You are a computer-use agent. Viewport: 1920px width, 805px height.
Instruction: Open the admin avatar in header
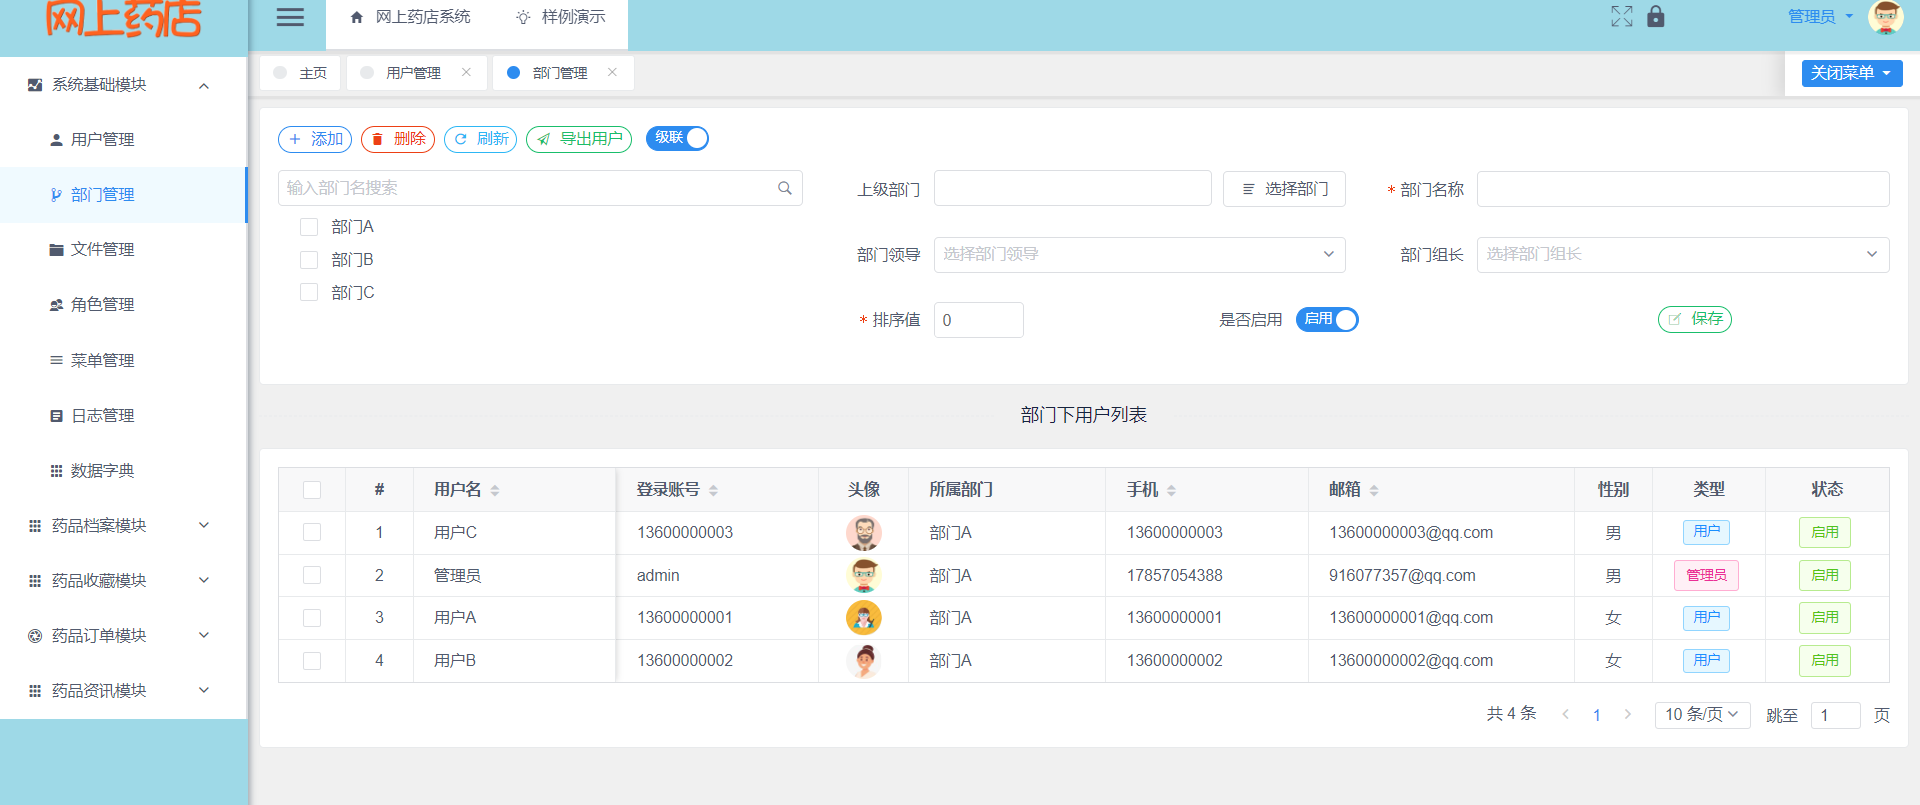(x=1886, y=16)
